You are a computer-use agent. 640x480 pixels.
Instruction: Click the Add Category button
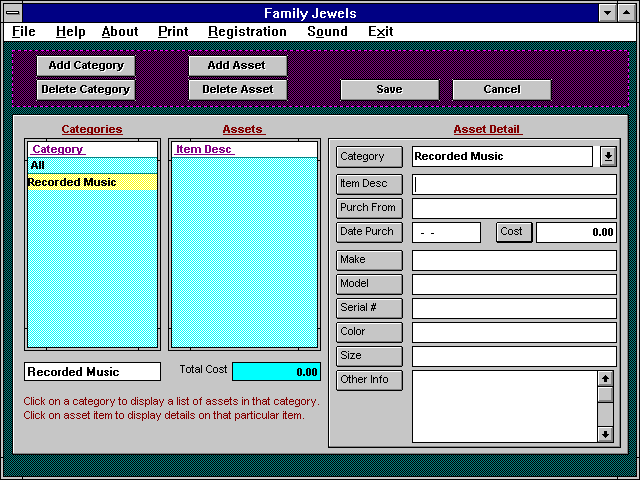[x=86, y=65]
